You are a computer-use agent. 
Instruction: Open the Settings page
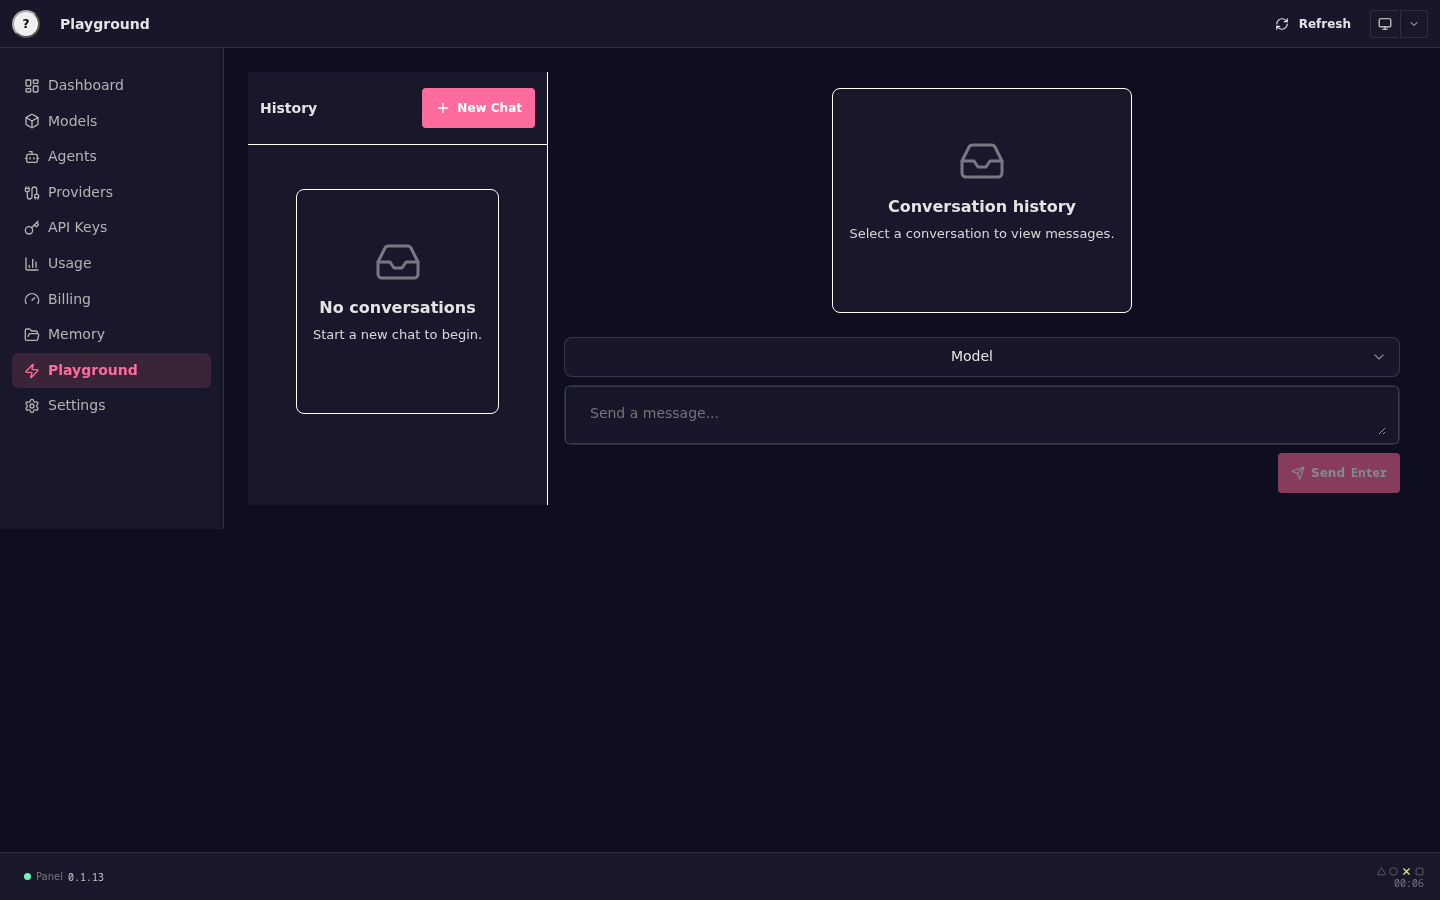(x=111, y=406)
